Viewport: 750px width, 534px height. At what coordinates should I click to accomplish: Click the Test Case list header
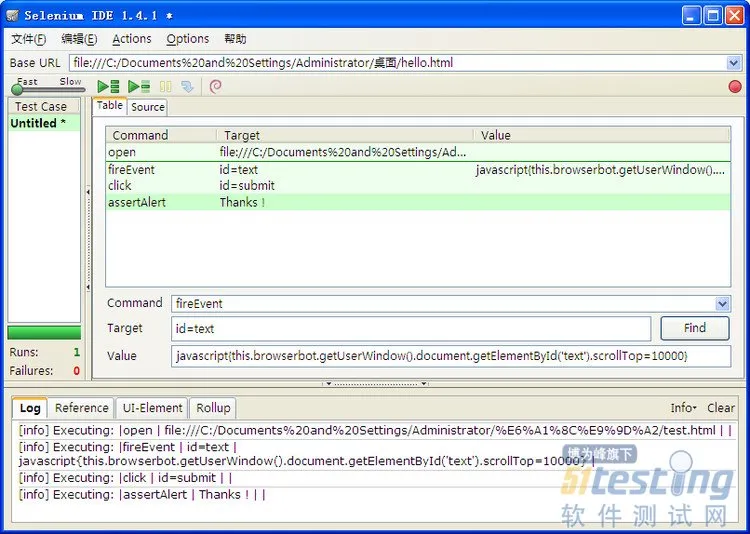tap(44, 106)
